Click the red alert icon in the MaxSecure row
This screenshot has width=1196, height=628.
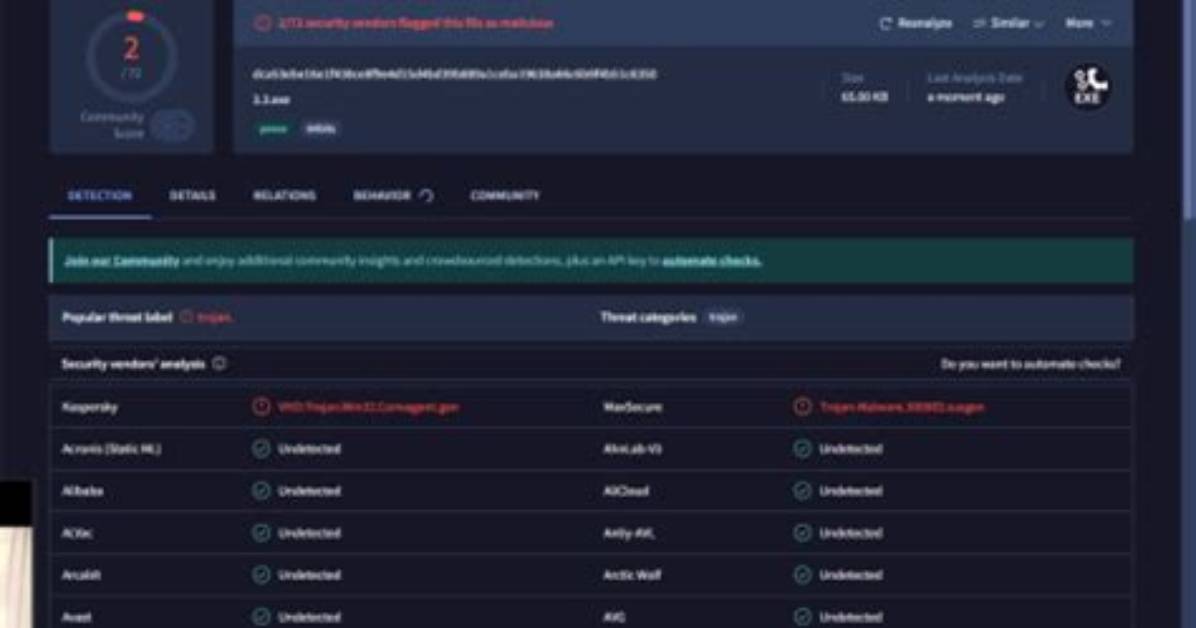[x=802, y=407]
